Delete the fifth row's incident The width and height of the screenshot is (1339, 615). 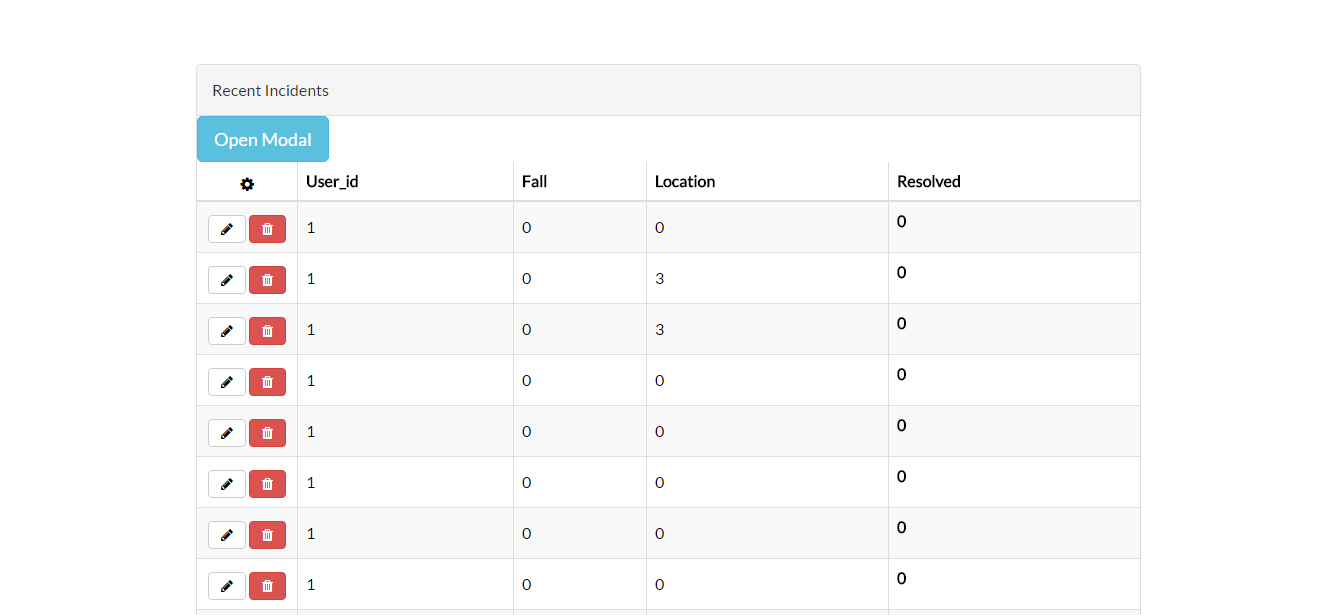267,433
